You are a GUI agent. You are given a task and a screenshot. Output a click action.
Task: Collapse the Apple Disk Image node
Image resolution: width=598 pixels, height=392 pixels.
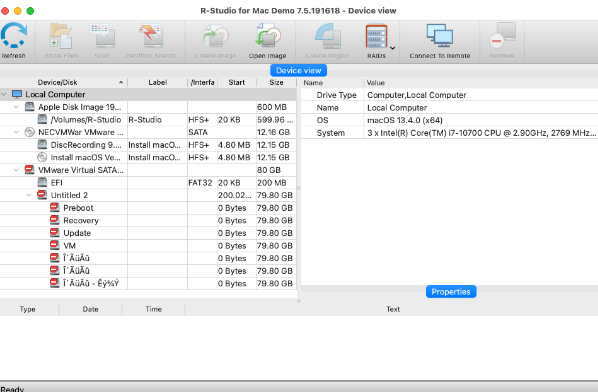(x=16, y=107)
